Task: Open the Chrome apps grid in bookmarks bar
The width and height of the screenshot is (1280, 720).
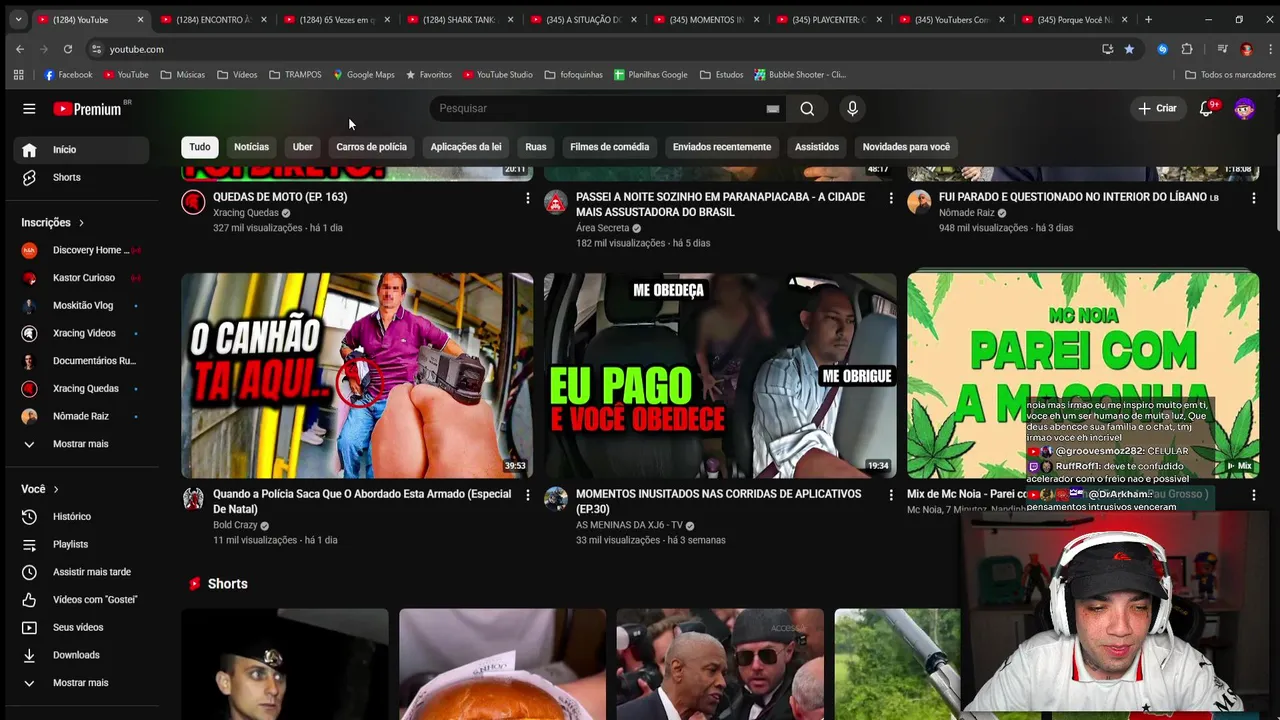Action: 18,75
